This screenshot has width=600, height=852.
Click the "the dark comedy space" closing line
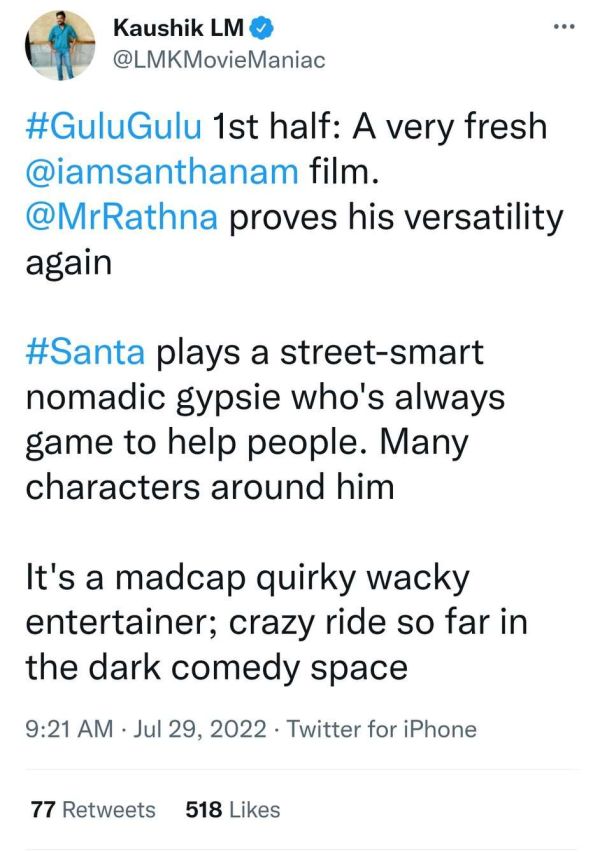pos(216,667)
